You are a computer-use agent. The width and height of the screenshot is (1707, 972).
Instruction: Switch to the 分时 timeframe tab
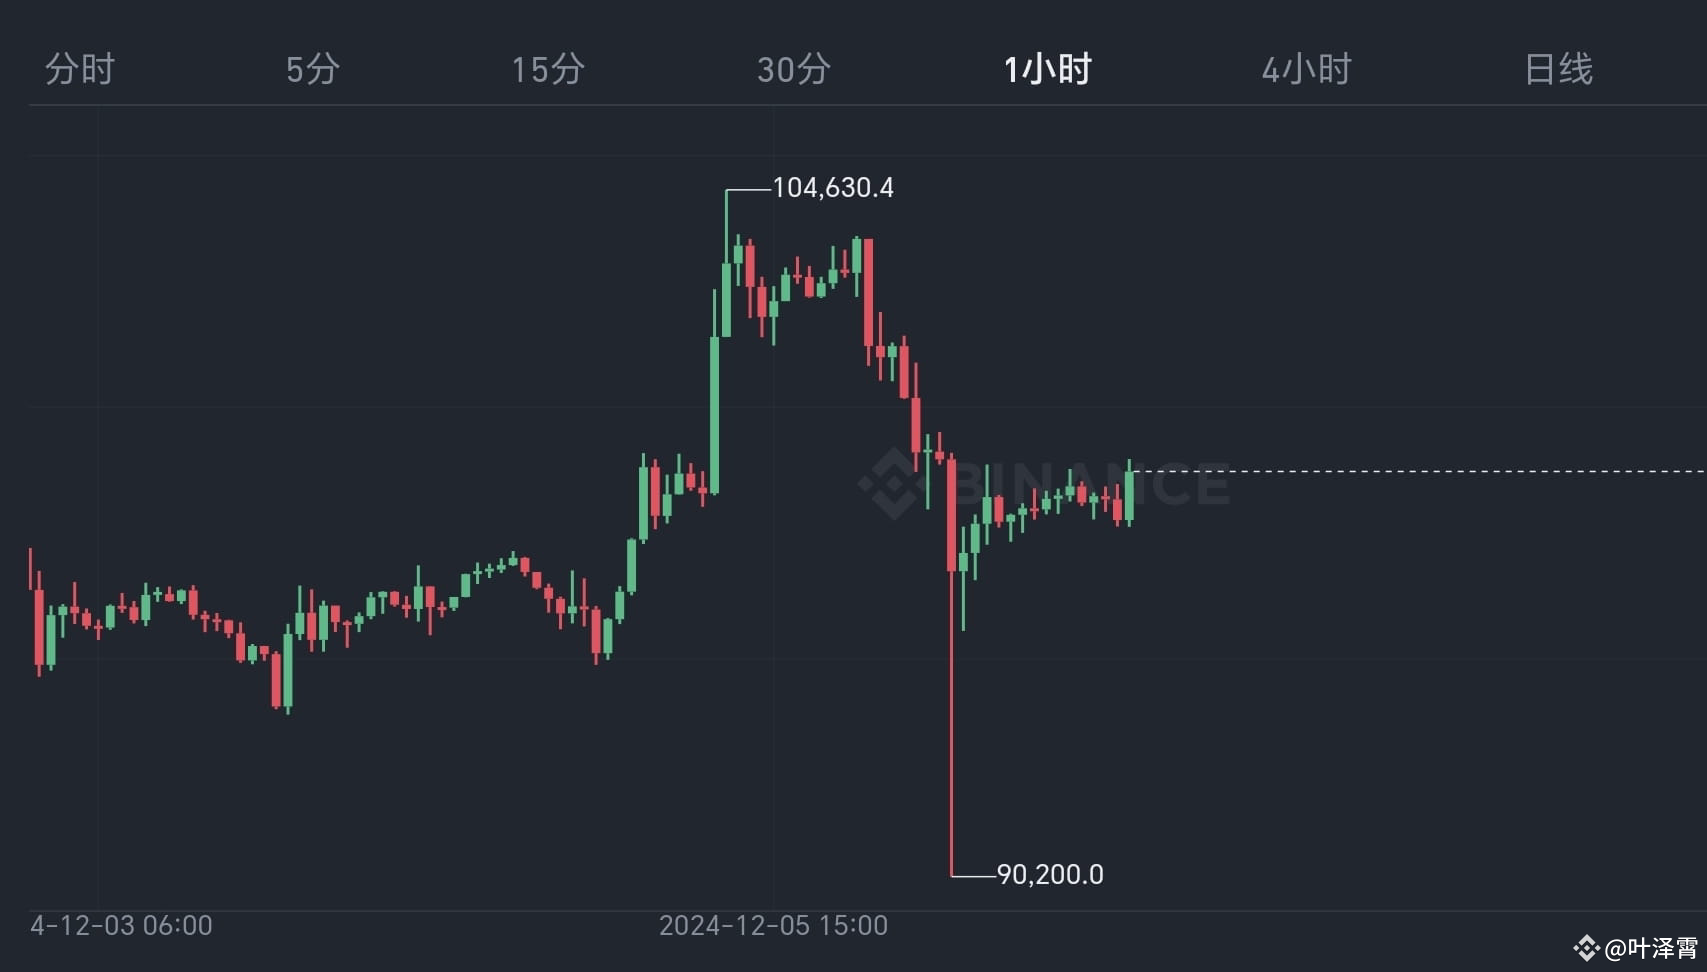tap(77, 69)
